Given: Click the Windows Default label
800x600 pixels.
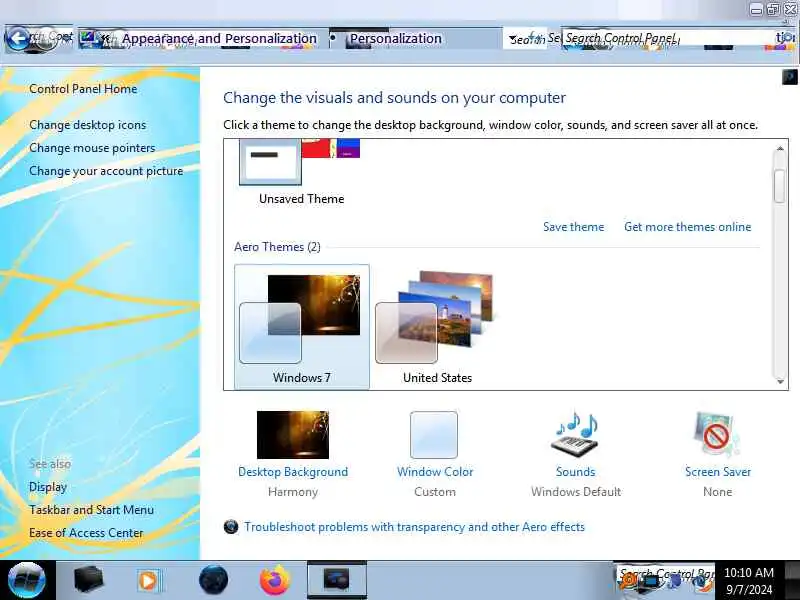Looking at the screenshot, I should 576,492.
